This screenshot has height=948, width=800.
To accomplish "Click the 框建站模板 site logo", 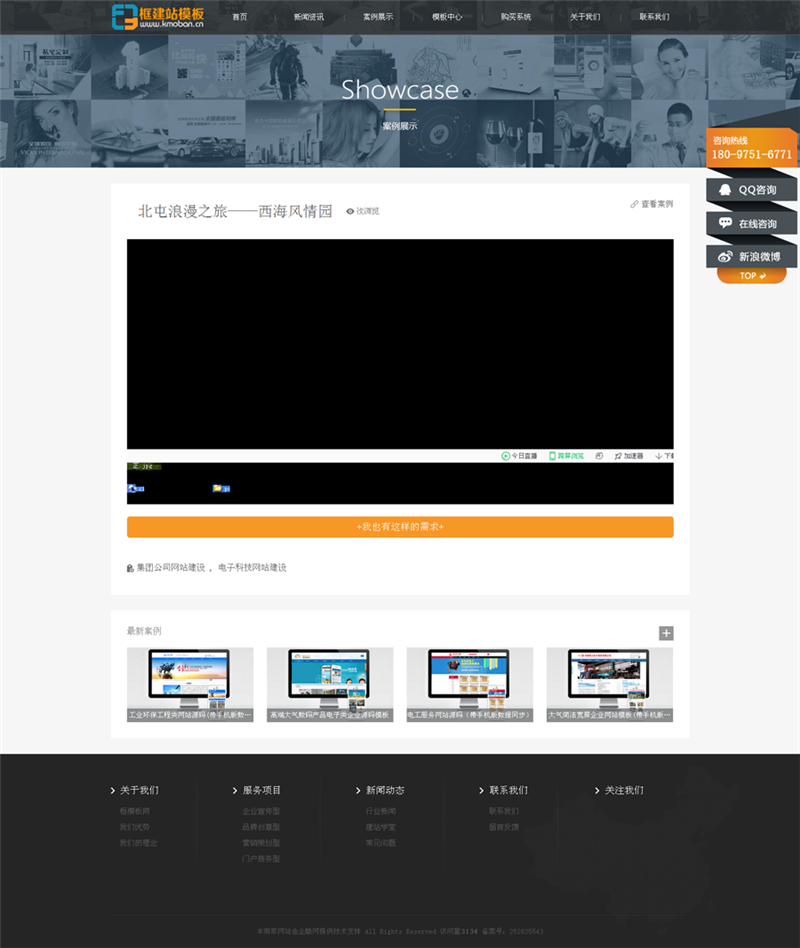I will point(158,16).
